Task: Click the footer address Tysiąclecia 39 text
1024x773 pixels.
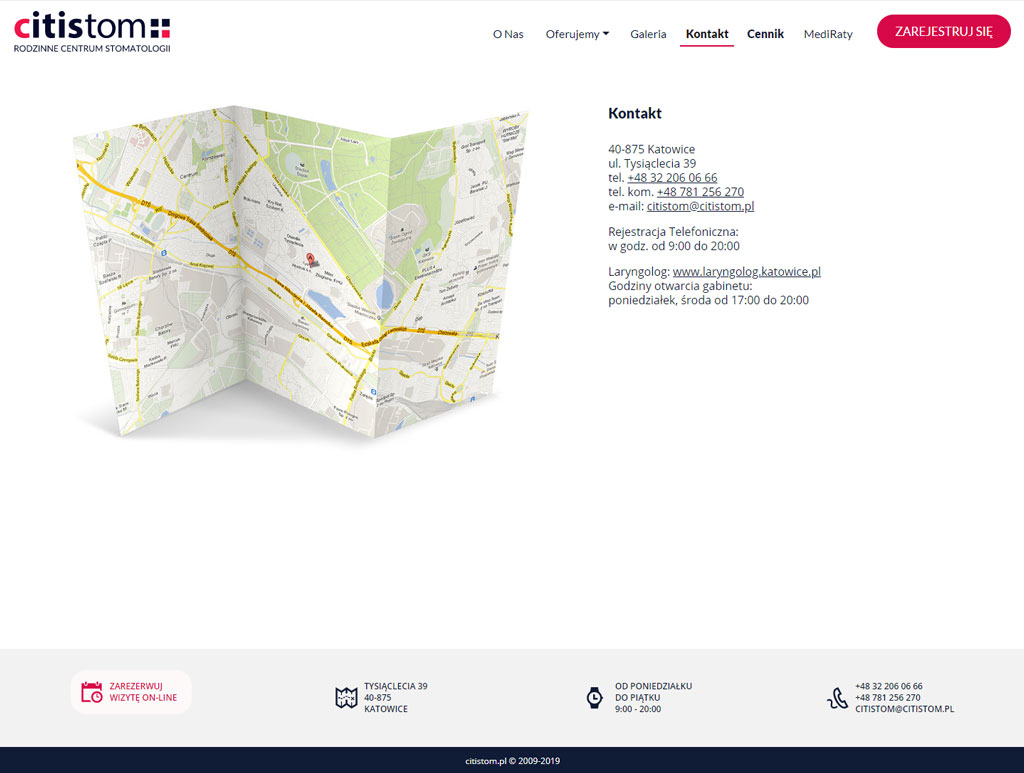Action: pyautogui.click(x=395, y=686)
